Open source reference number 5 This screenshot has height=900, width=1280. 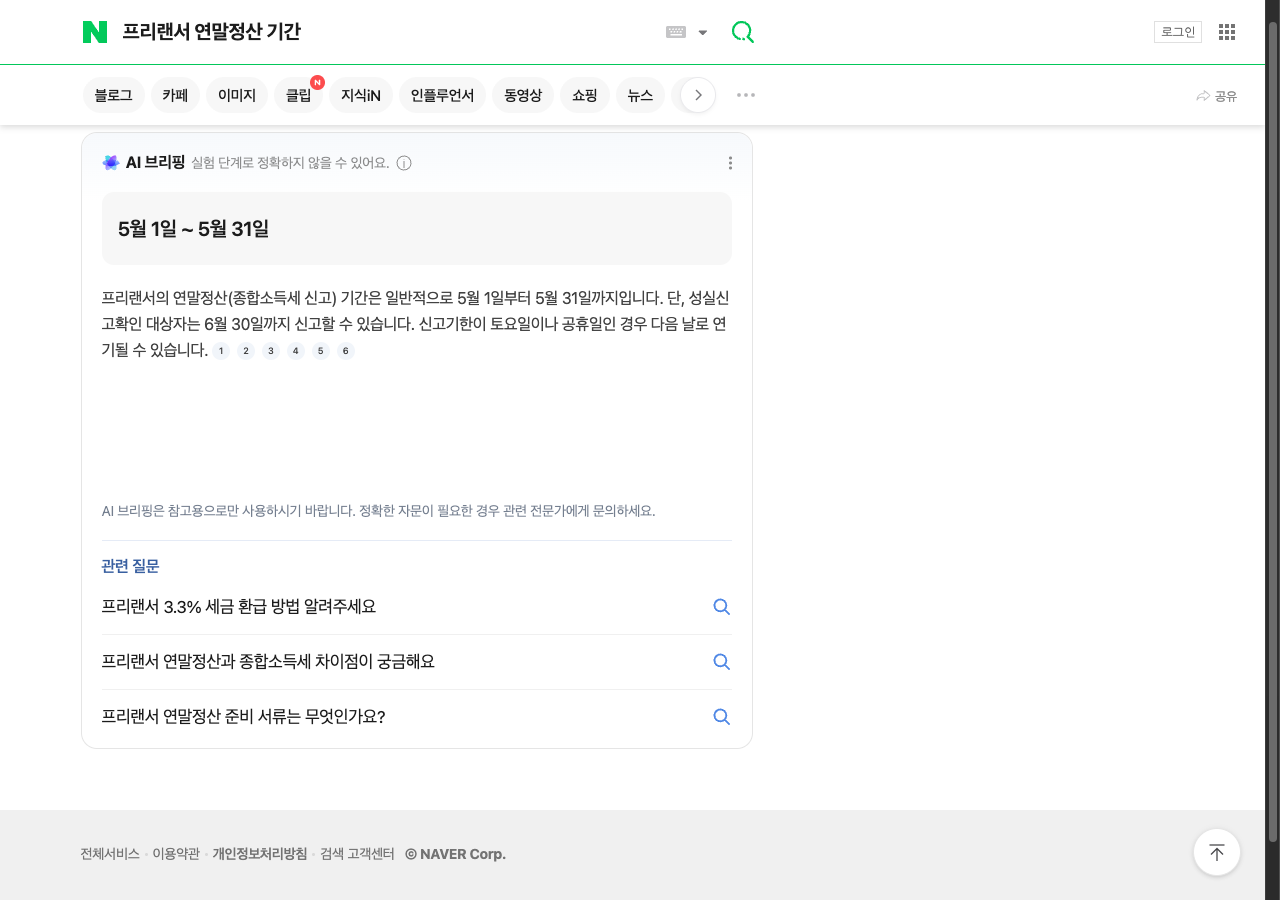(x=321, y=351)
